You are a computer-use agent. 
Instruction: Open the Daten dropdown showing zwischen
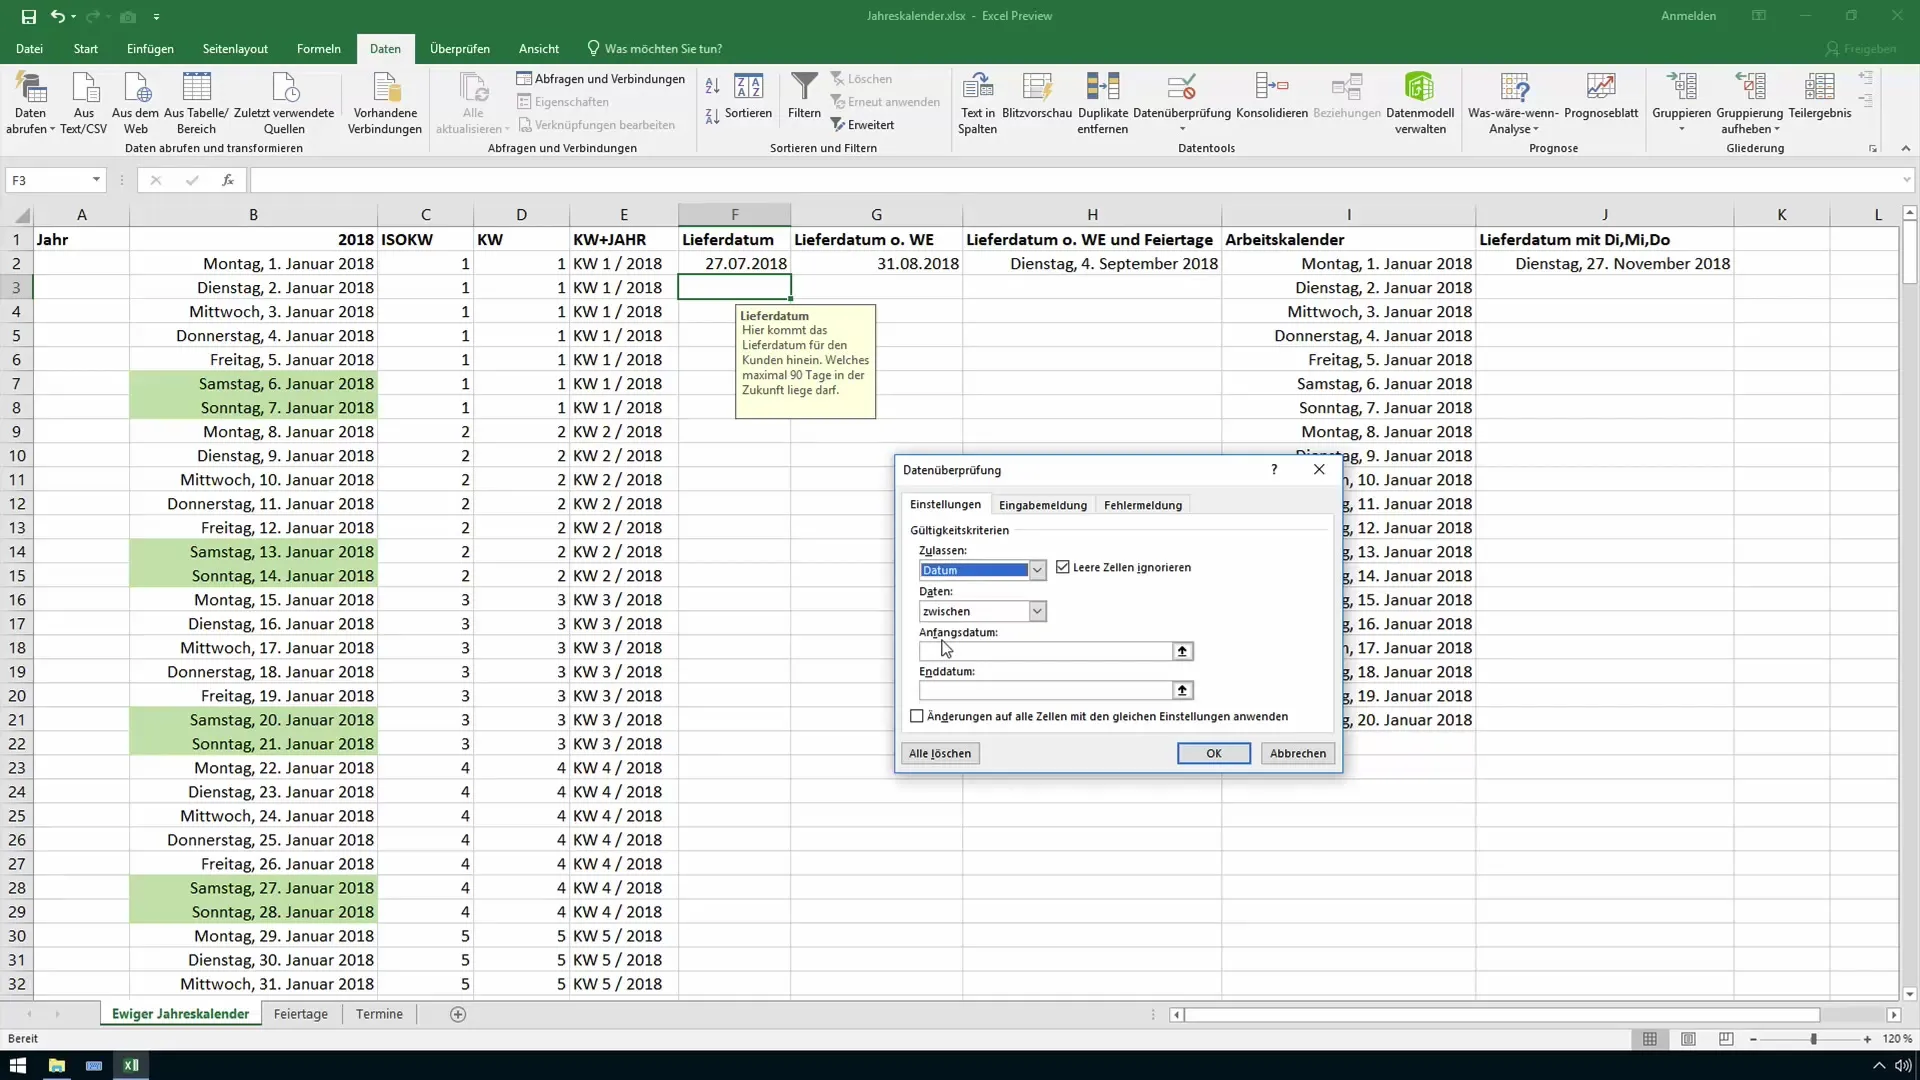(1037, 611)
